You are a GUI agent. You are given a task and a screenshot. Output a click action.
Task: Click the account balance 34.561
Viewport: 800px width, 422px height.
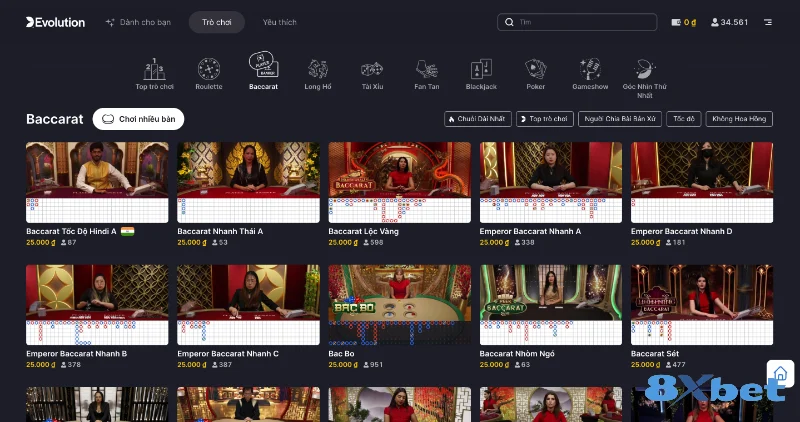pos(729,22)
